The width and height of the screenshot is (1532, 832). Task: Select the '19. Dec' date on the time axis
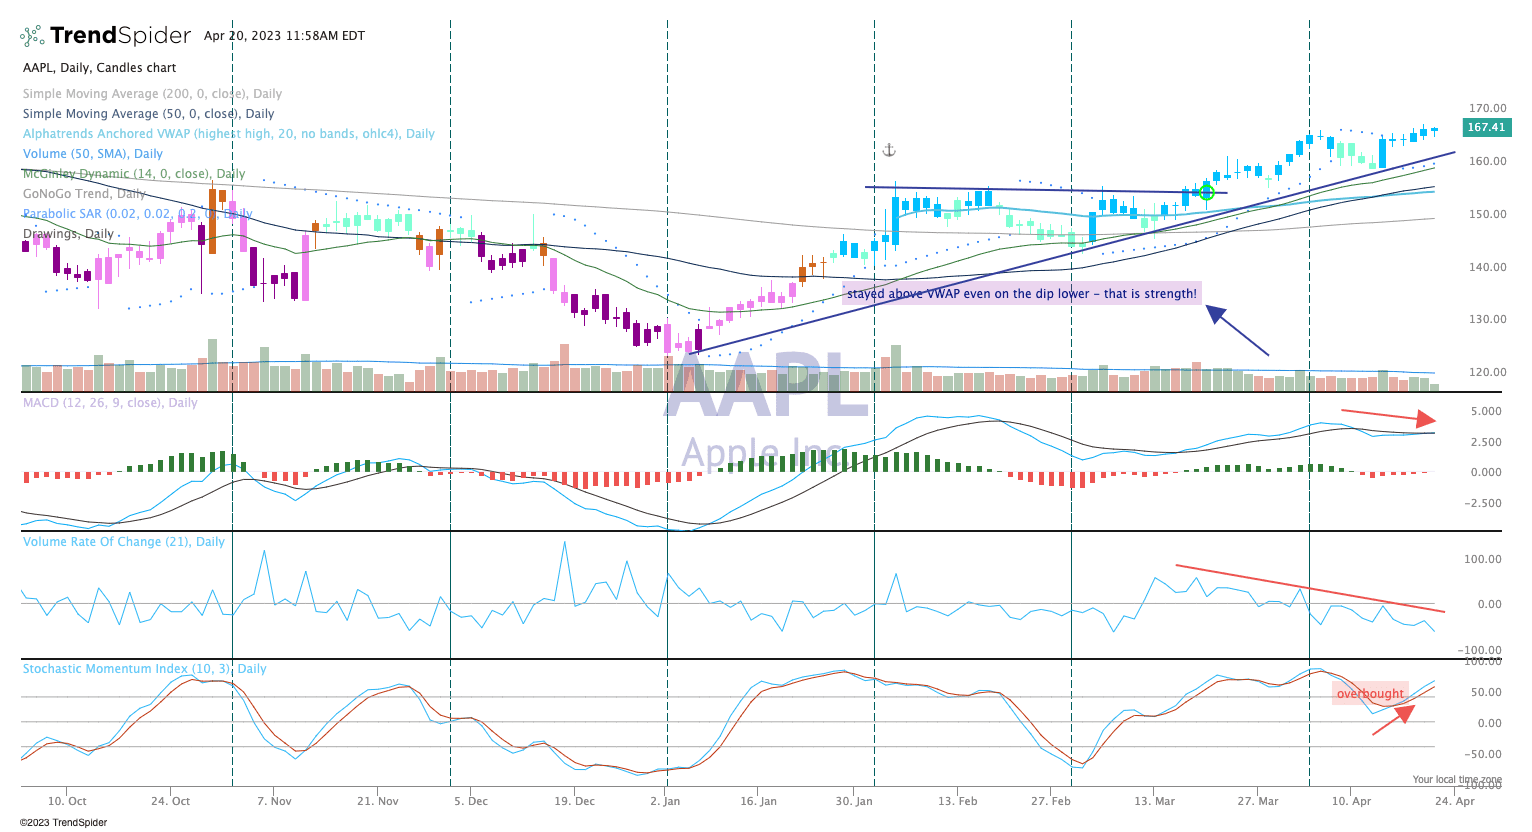(575, 801)
